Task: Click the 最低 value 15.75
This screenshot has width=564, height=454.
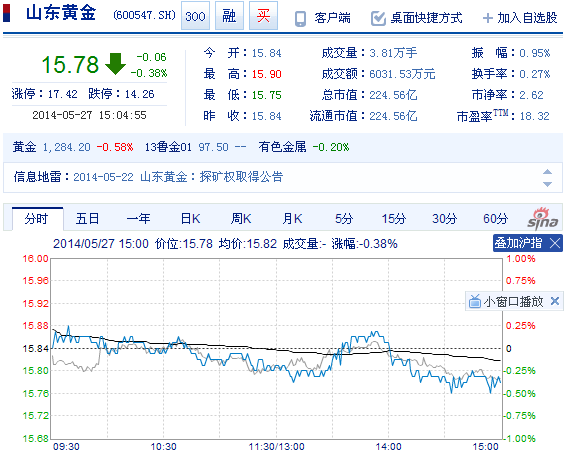Action: pos(267,95)
